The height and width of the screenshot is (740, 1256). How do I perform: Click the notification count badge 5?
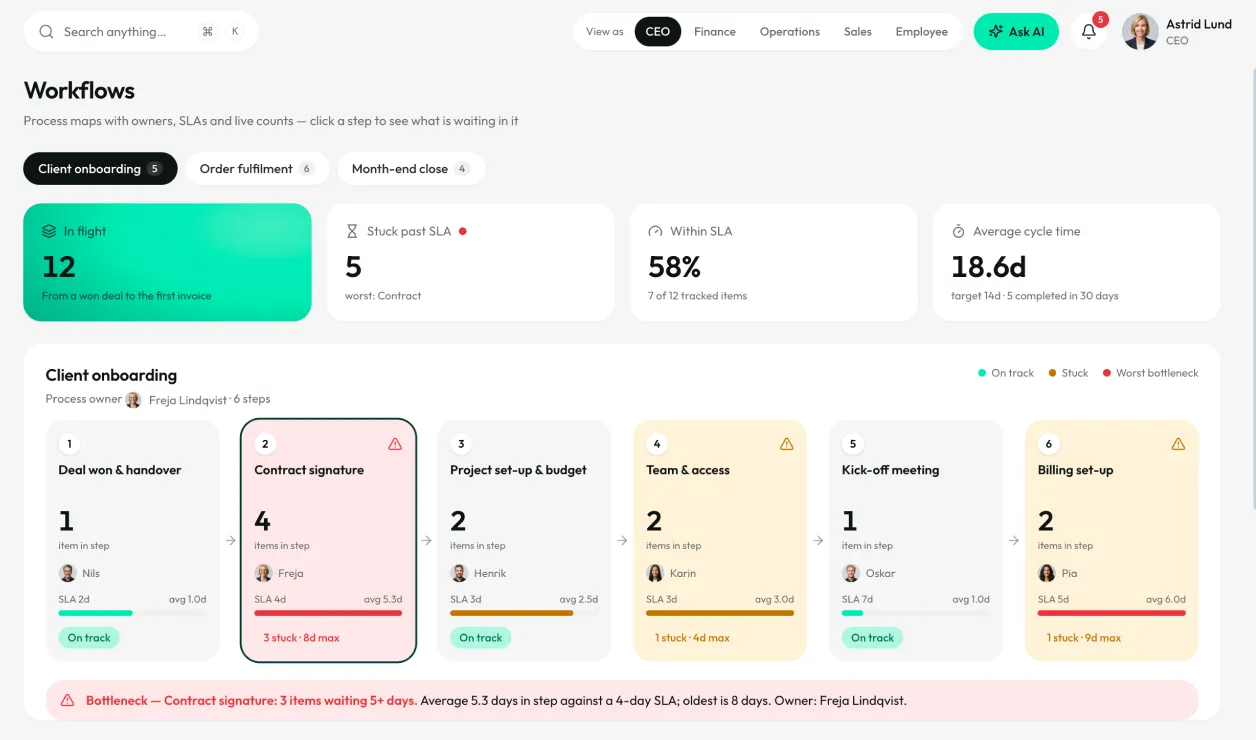pos(1100,19)
